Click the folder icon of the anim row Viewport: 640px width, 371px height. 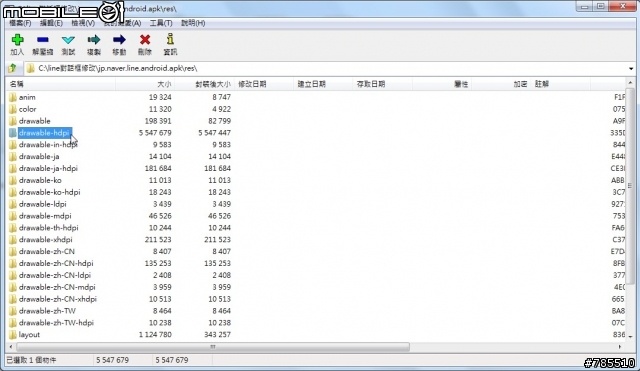coord(13,97)
